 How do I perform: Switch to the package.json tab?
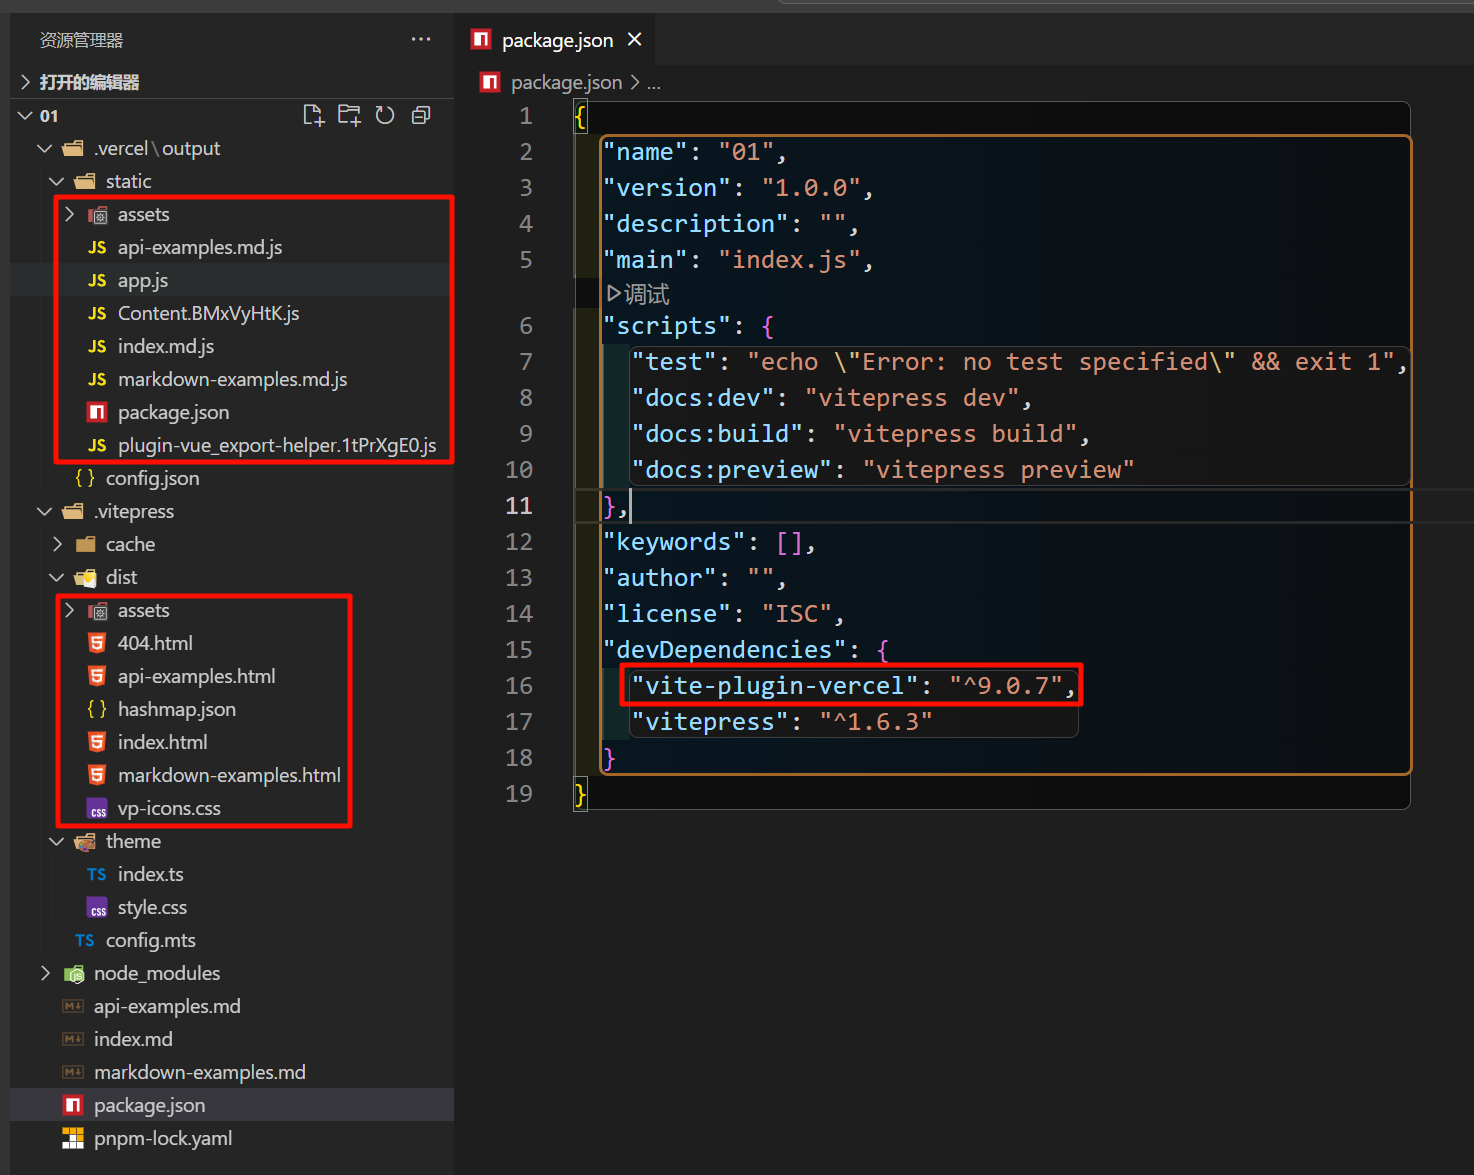point(556,40)
